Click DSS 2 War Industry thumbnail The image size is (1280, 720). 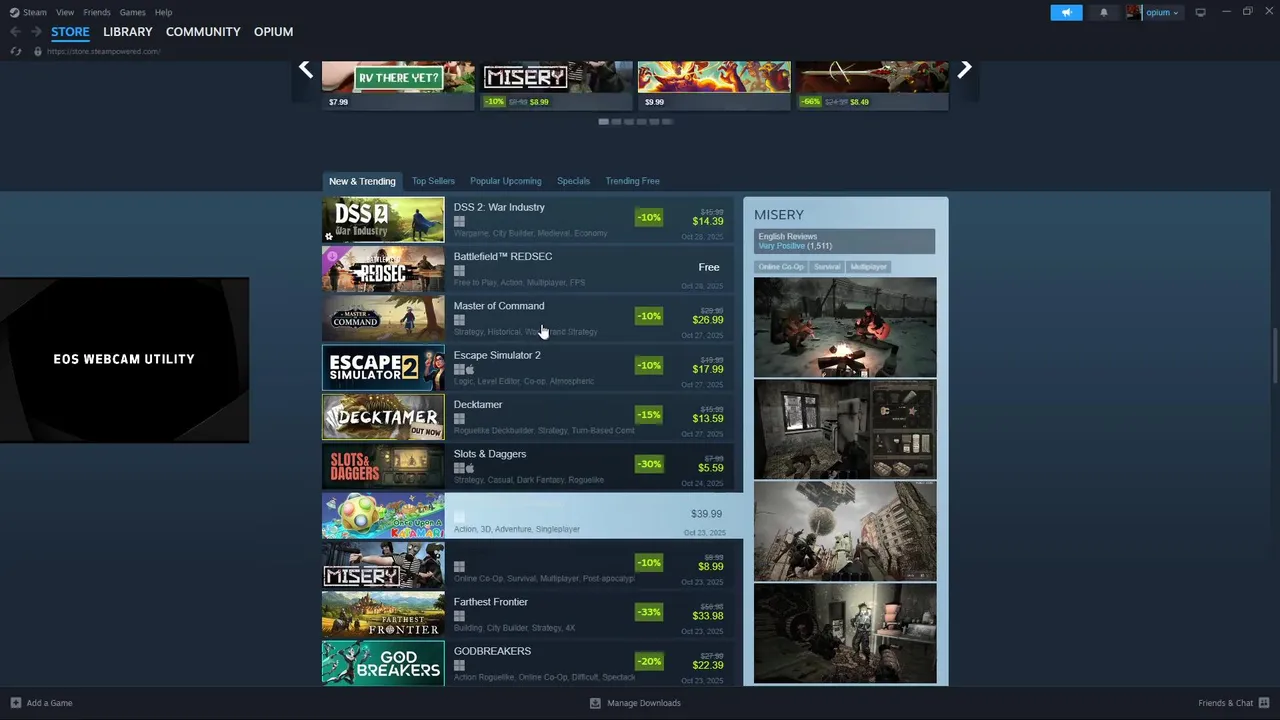pyautogui.click(x=383, y=220)
